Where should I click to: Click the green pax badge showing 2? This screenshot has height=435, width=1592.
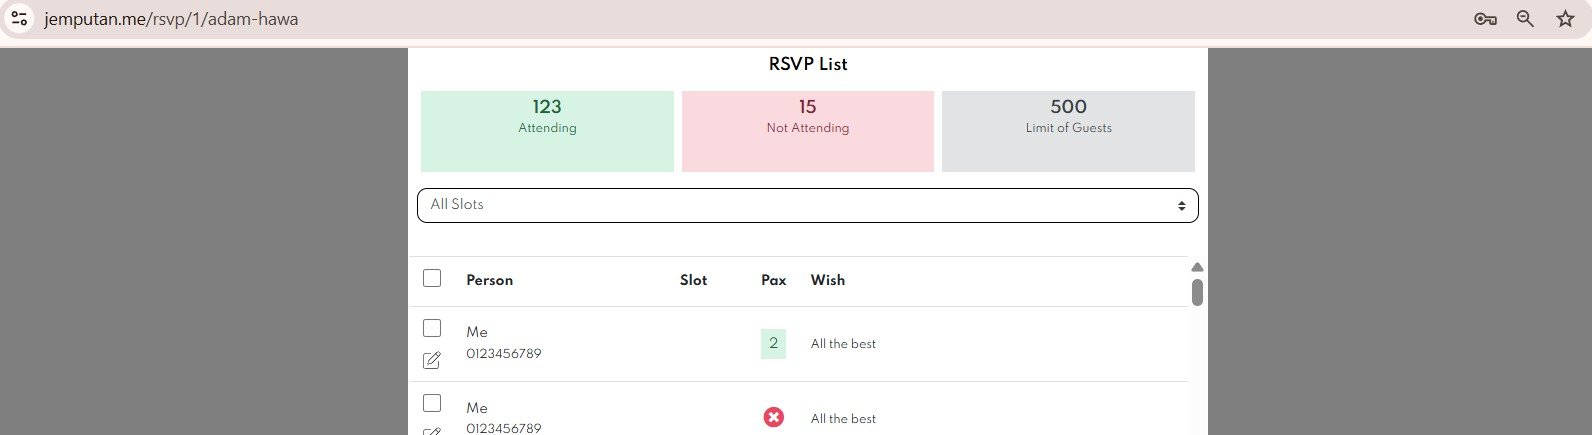coord(773,343)
